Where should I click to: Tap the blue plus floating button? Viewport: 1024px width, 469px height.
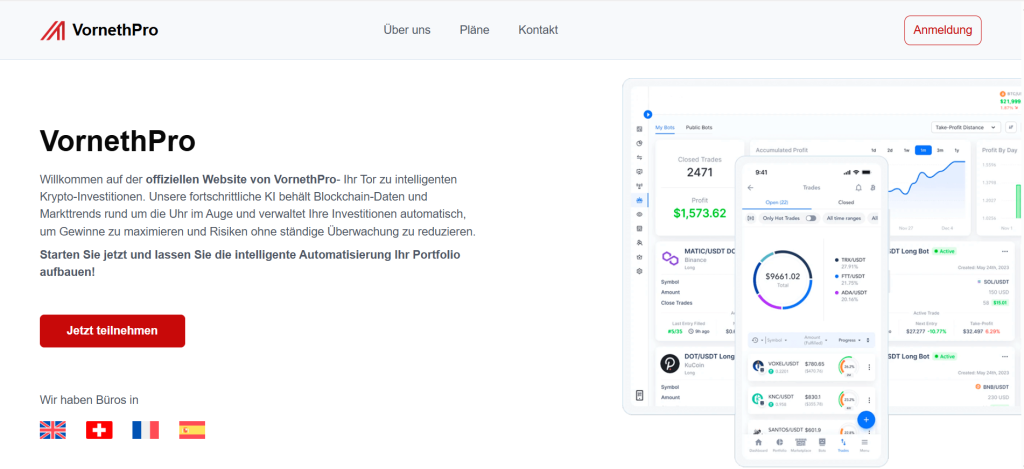(866, 420)
